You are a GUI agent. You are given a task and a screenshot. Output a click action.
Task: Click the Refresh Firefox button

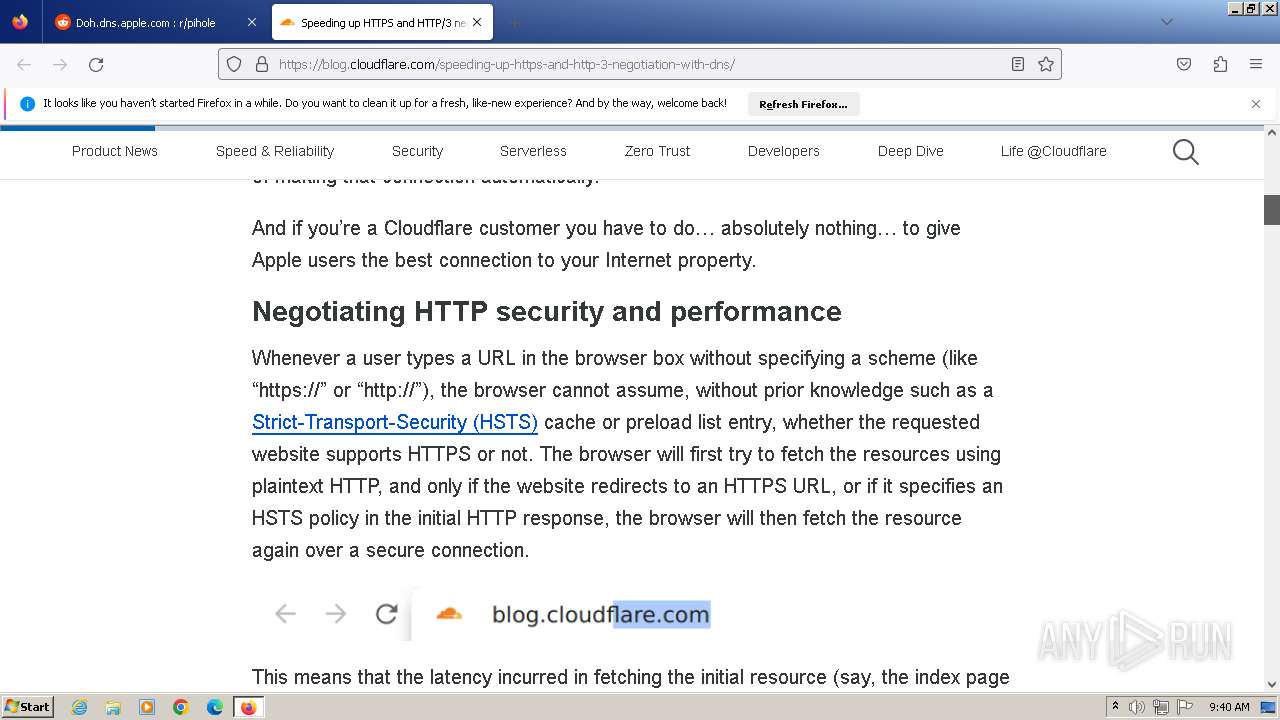click(803, 104)
